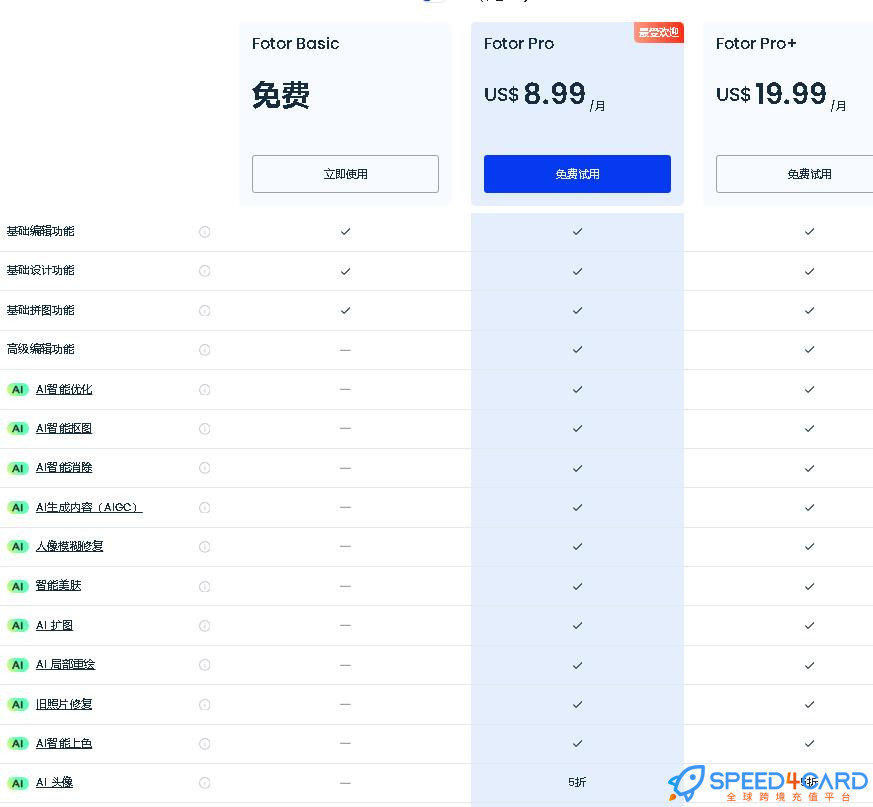Click the 免费试用 button under Fotor Pro+

pos(794,174)
